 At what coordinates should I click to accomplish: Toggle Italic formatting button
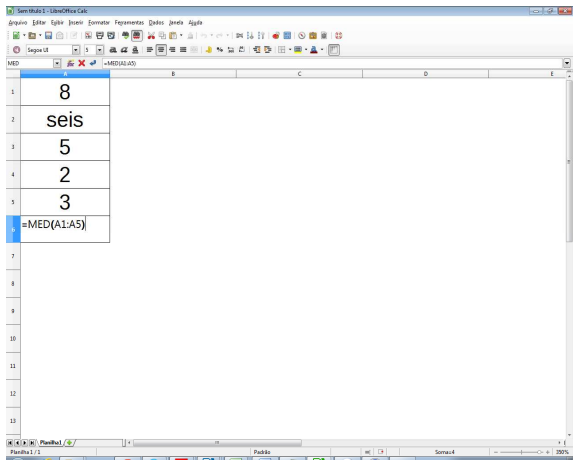(124, 50)
